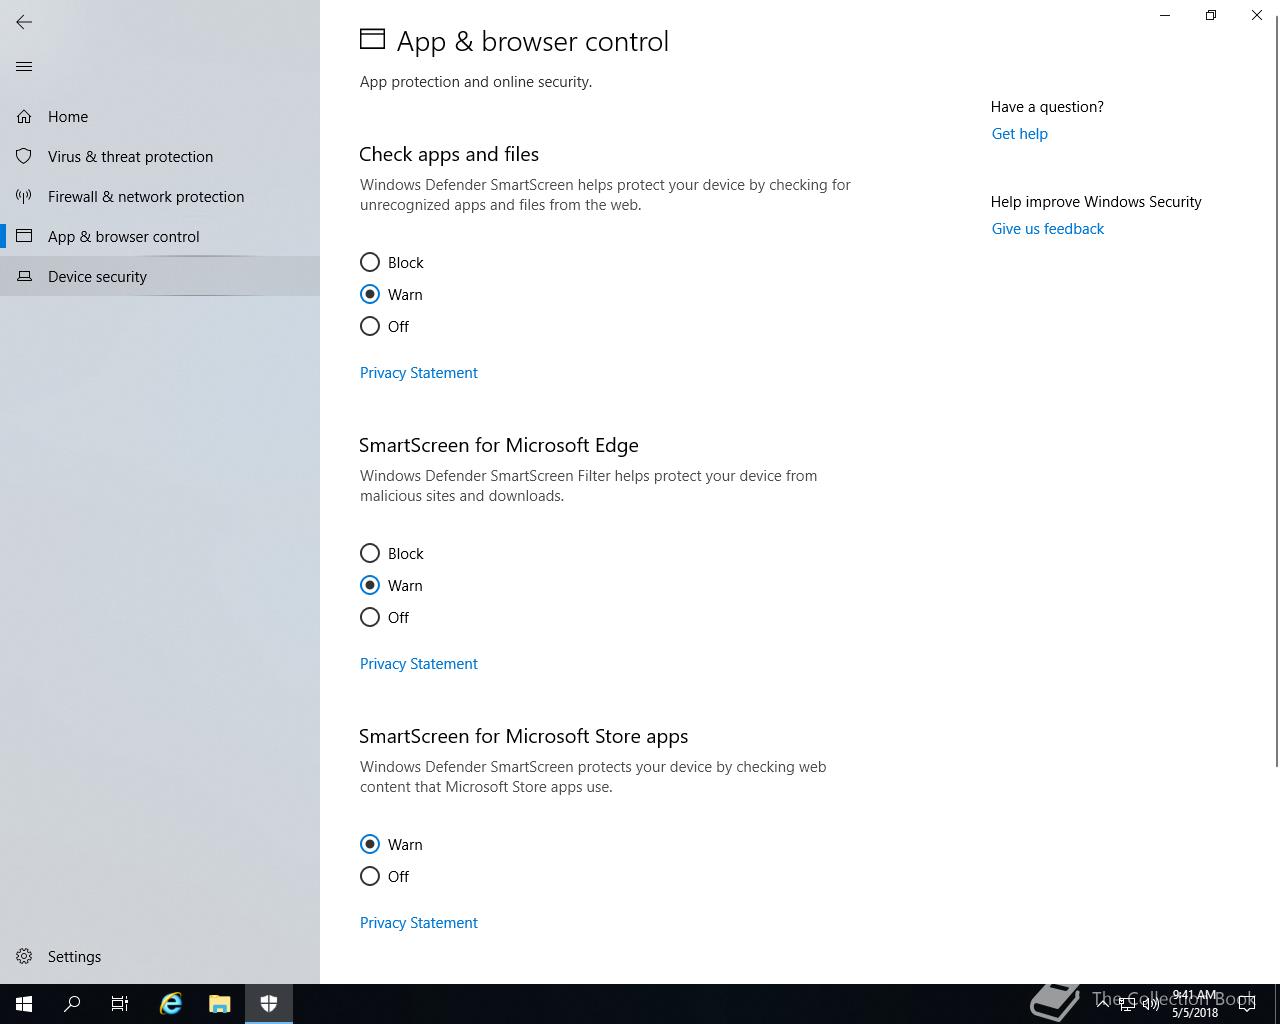Minimize the Windows Security window
This screenshot has width=1280, height=1024.
1165,15
